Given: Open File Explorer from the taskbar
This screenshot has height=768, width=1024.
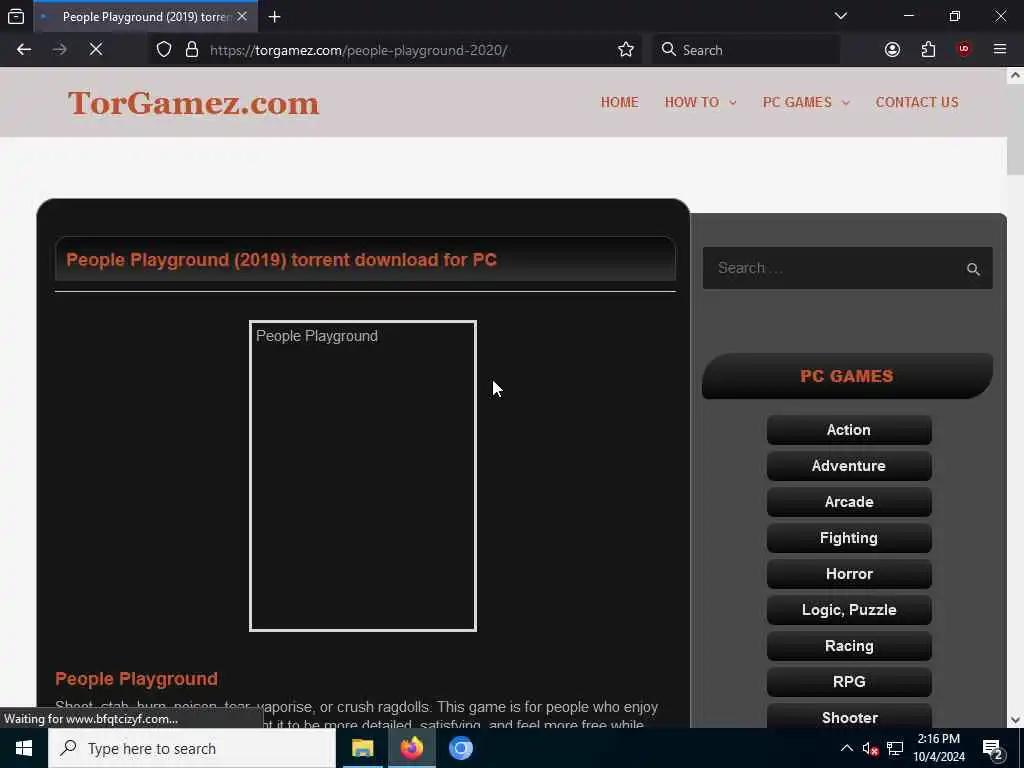Looking at the screenshot, I should 362,748.
